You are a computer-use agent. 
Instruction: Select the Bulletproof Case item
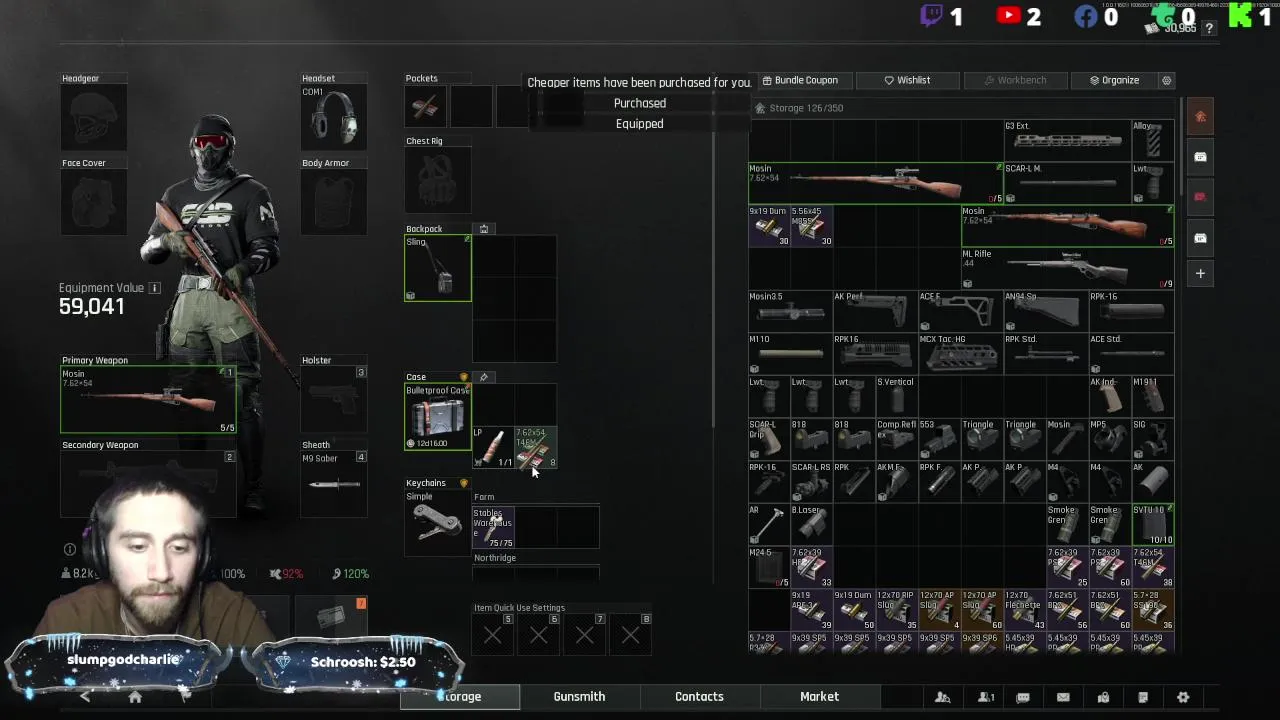pyautogui.click(x=437, y=416)
